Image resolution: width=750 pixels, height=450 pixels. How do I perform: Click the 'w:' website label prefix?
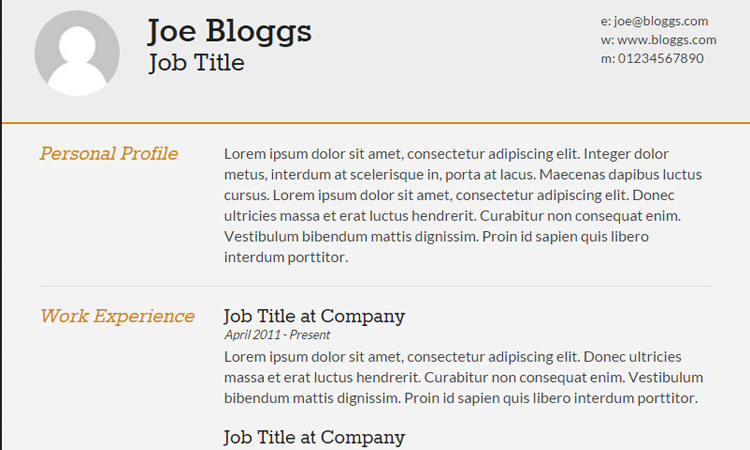click(x=607, y=40)
